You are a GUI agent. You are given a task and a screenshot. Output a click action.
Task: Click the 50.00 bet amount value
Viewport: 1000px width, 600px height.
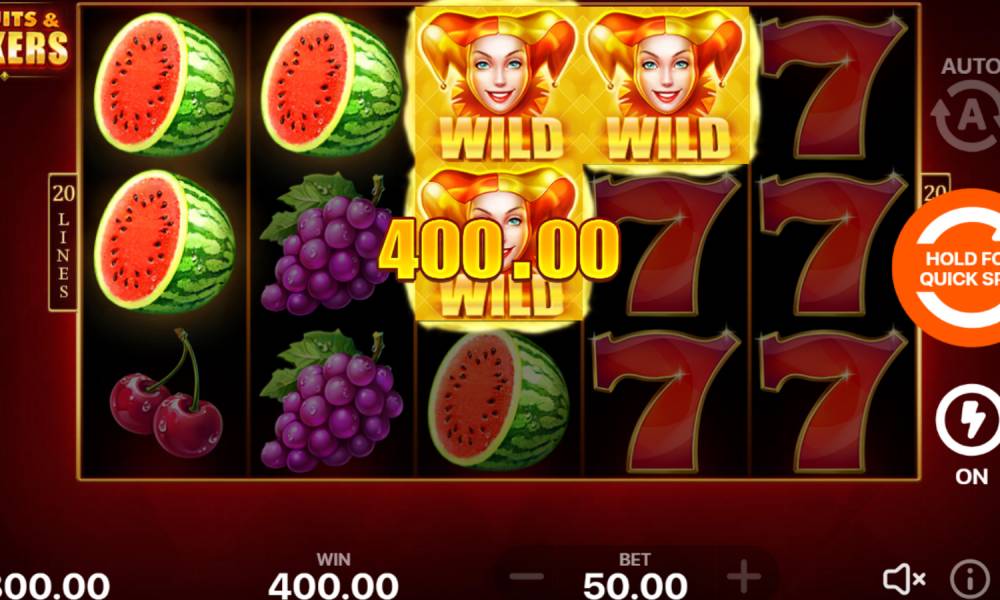pos(635,585)
